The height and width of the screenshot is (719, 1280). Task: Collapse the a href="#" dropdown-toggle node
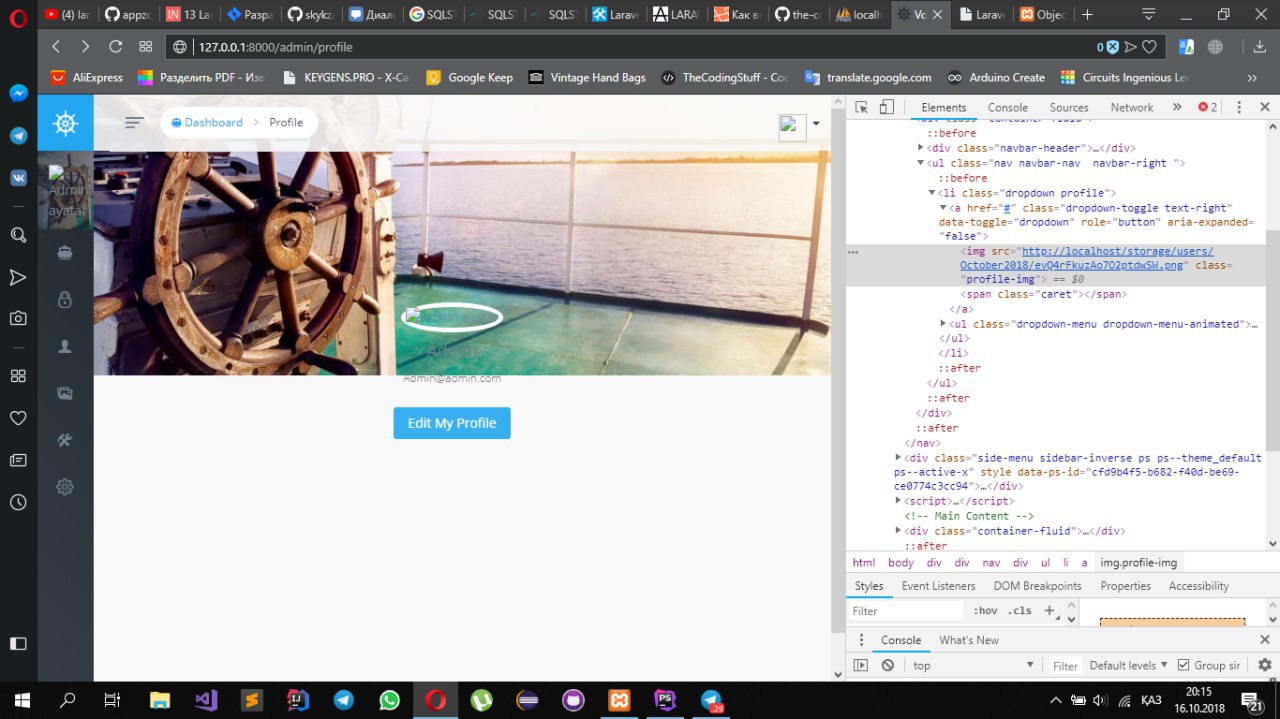(943, 207)
